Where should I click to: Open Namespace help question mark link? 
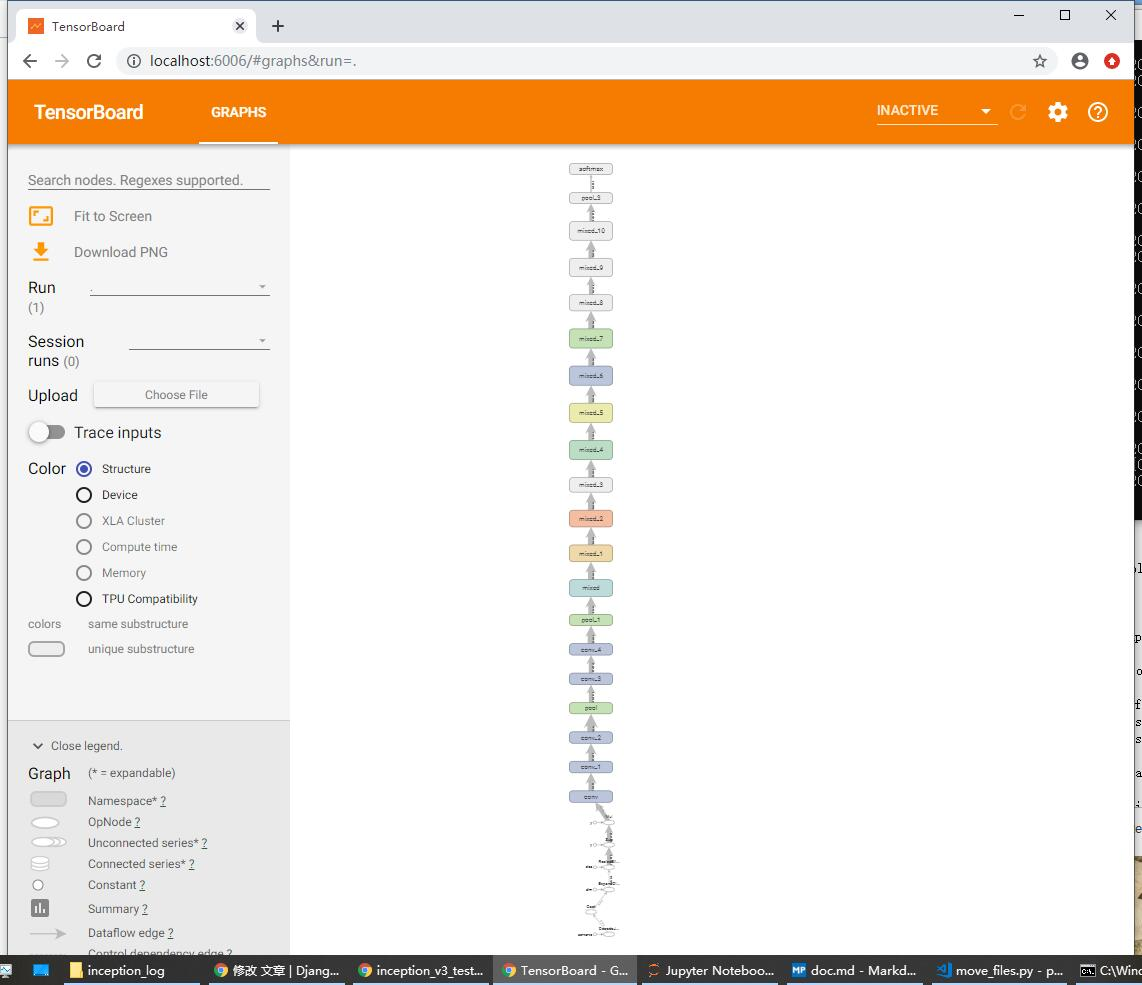point(163,801)
